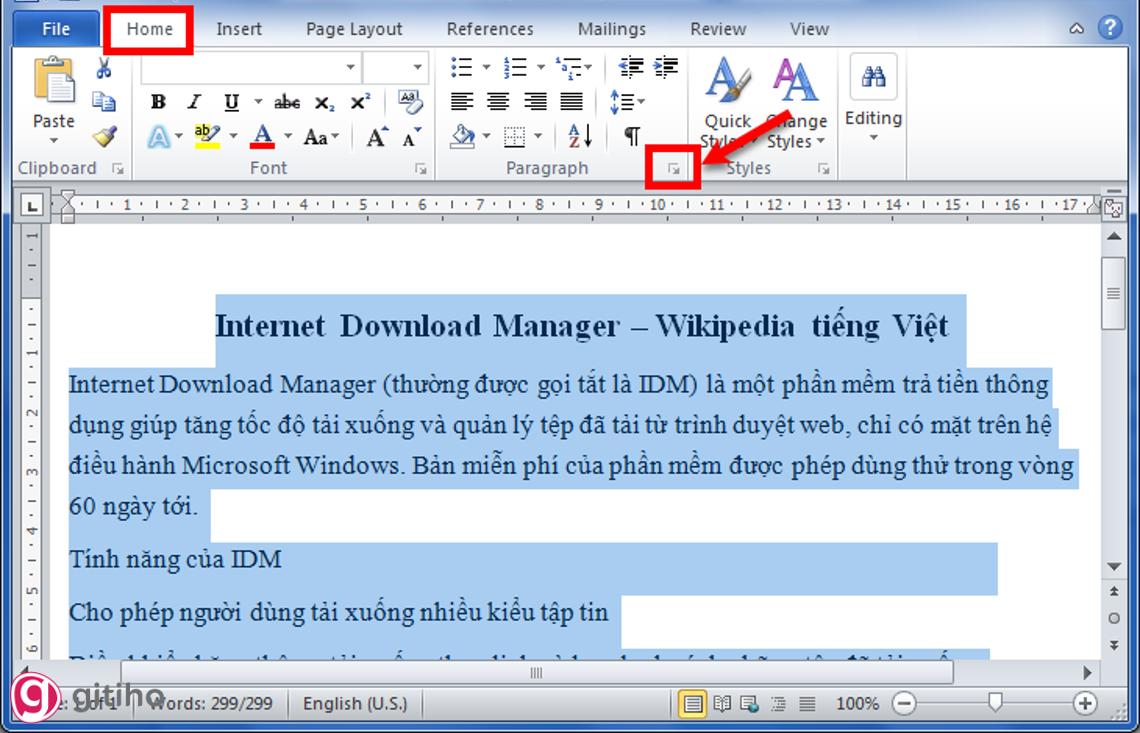Image resolution: width=1140 pixels, height=733 pixels.
Task: Open the File menu
Action: 55,29
